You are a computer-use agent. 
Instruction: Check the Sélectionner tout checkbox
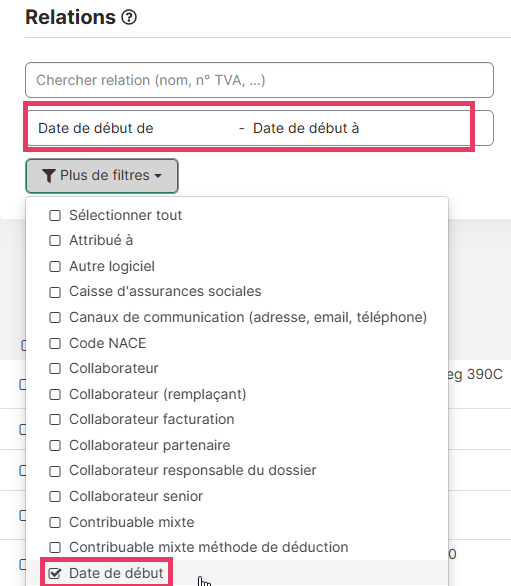pos(55,215)
